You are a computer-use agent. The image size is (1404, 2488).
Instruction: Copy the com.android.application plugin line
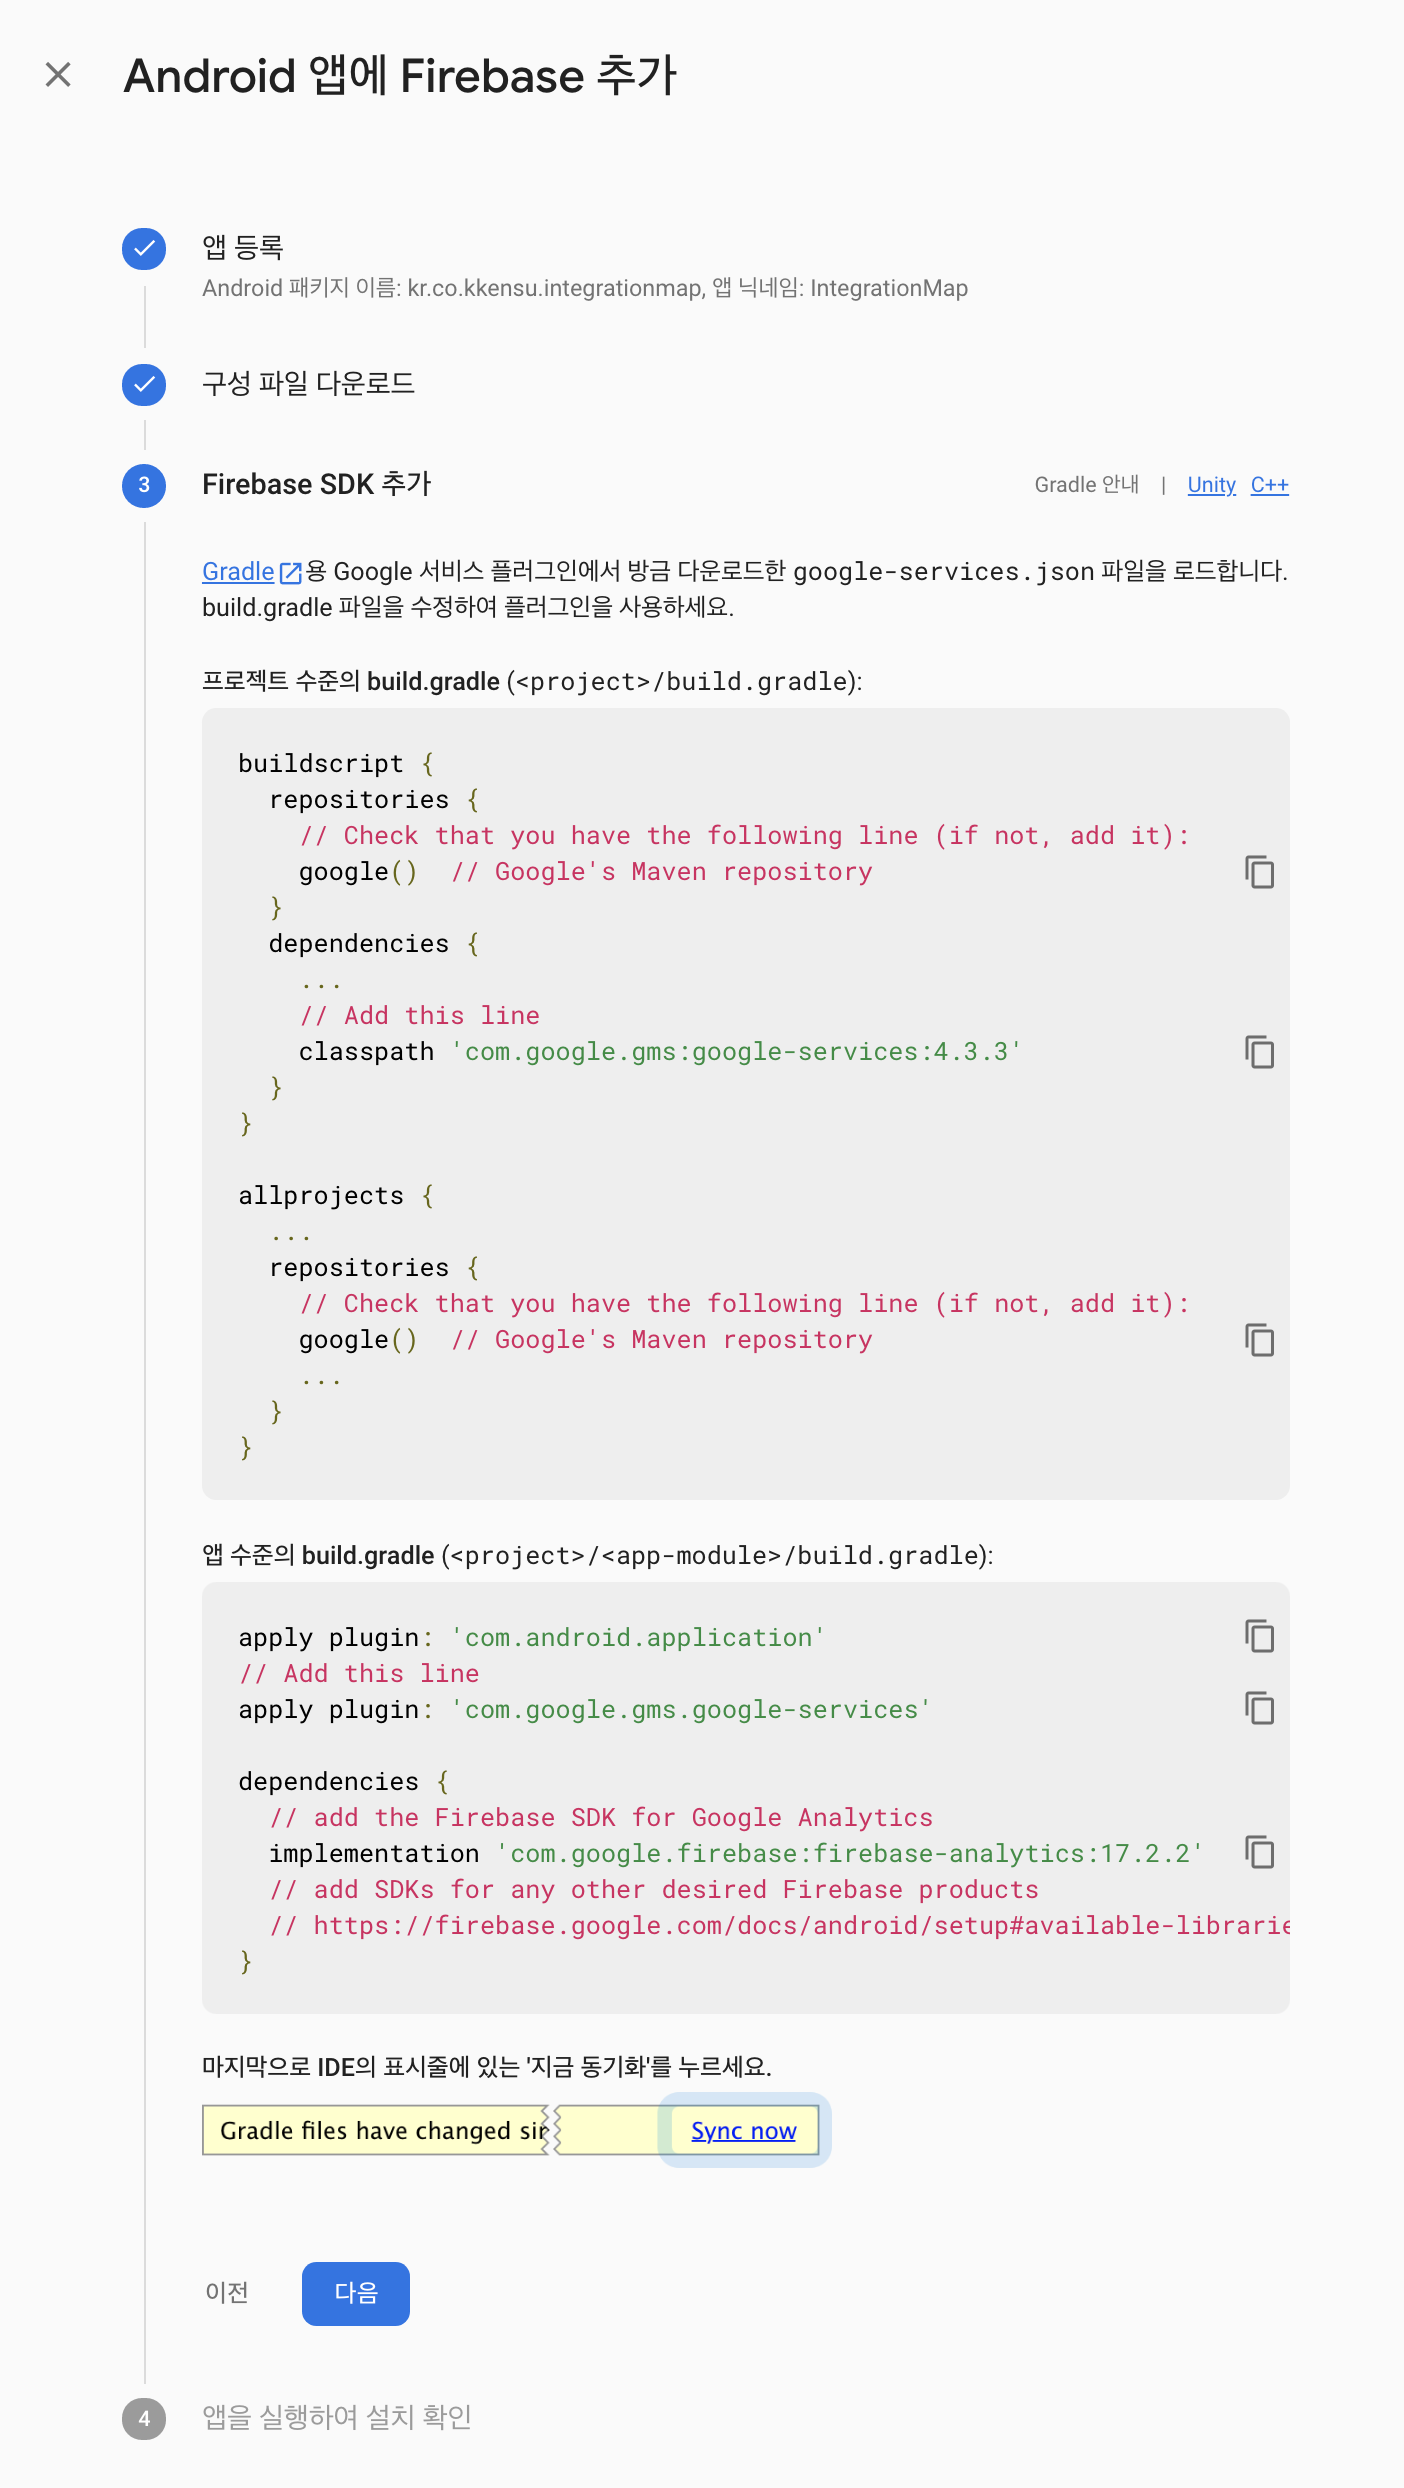click(x=1260, y=1636)
